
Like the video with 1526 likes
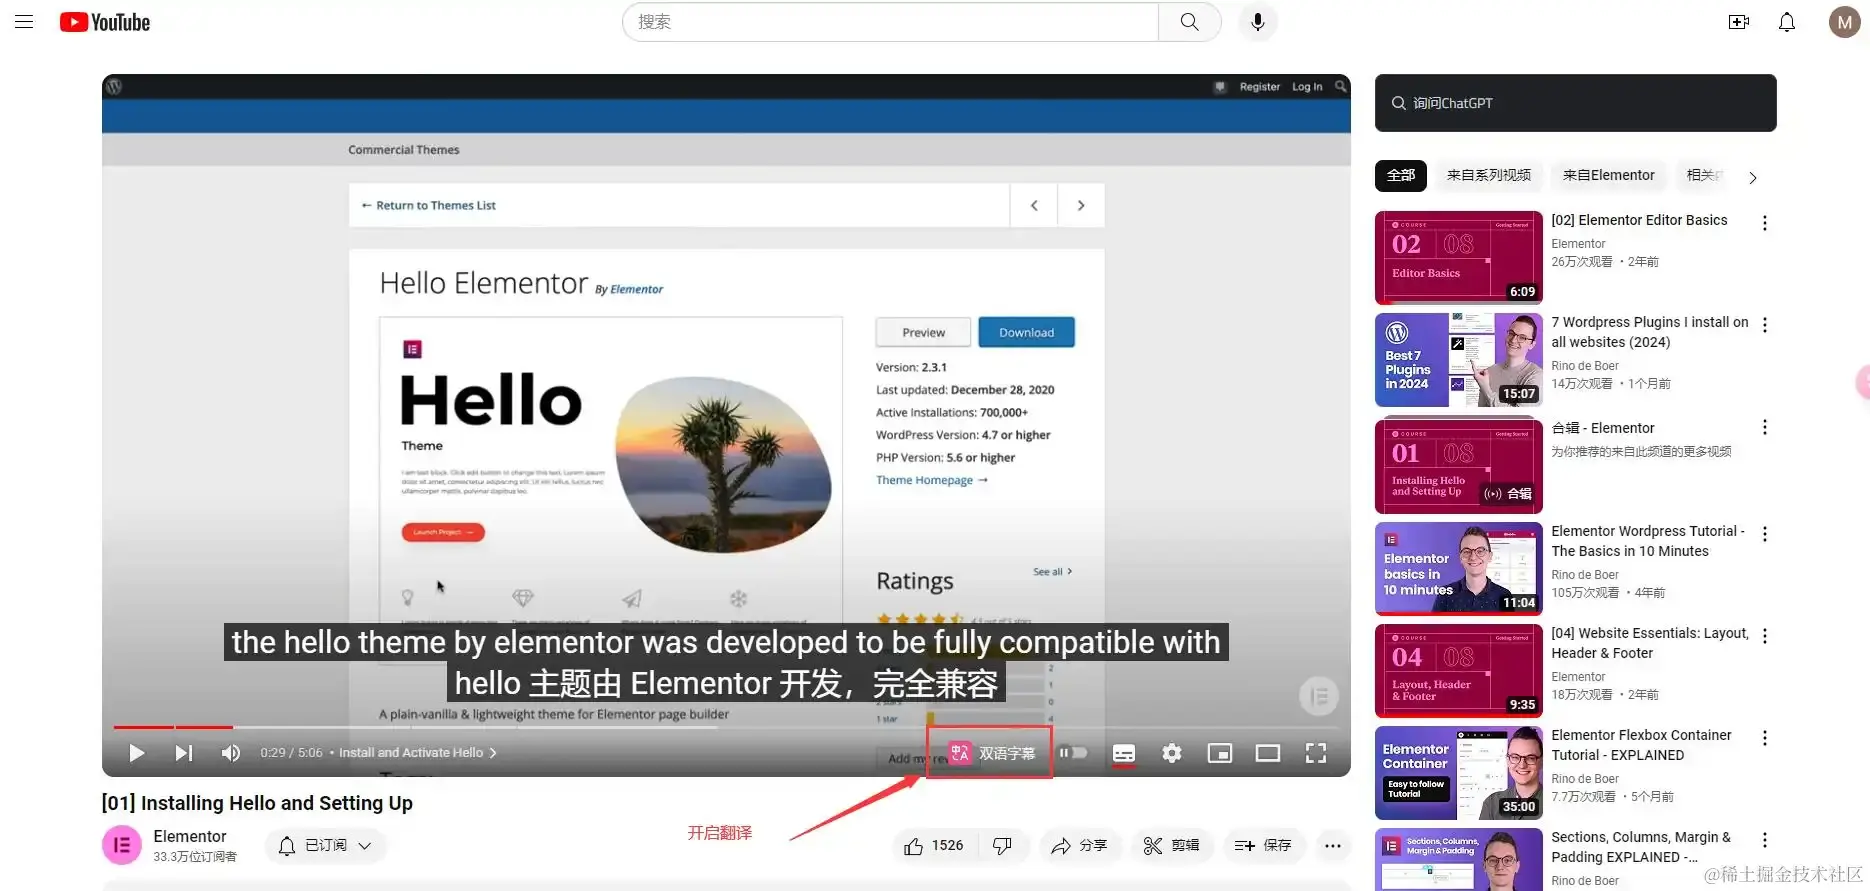[934, 846]
